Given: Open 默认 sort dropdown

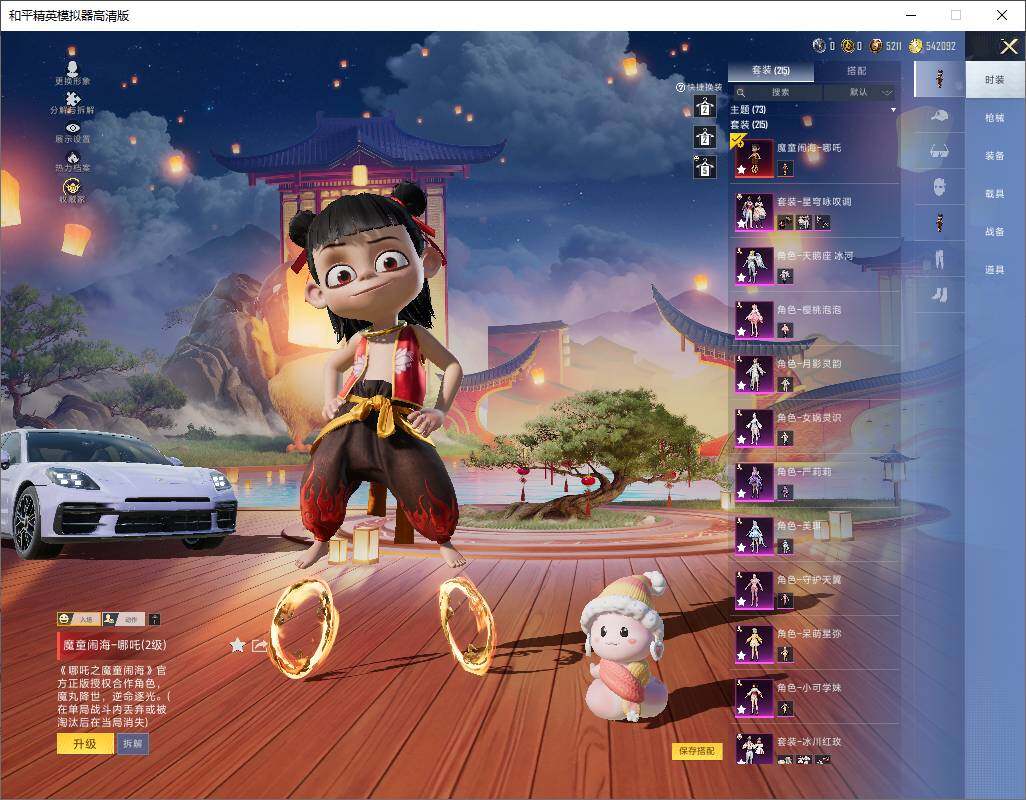Looking at the screenshot, I should pyautogui.click(x=861, y=92).
